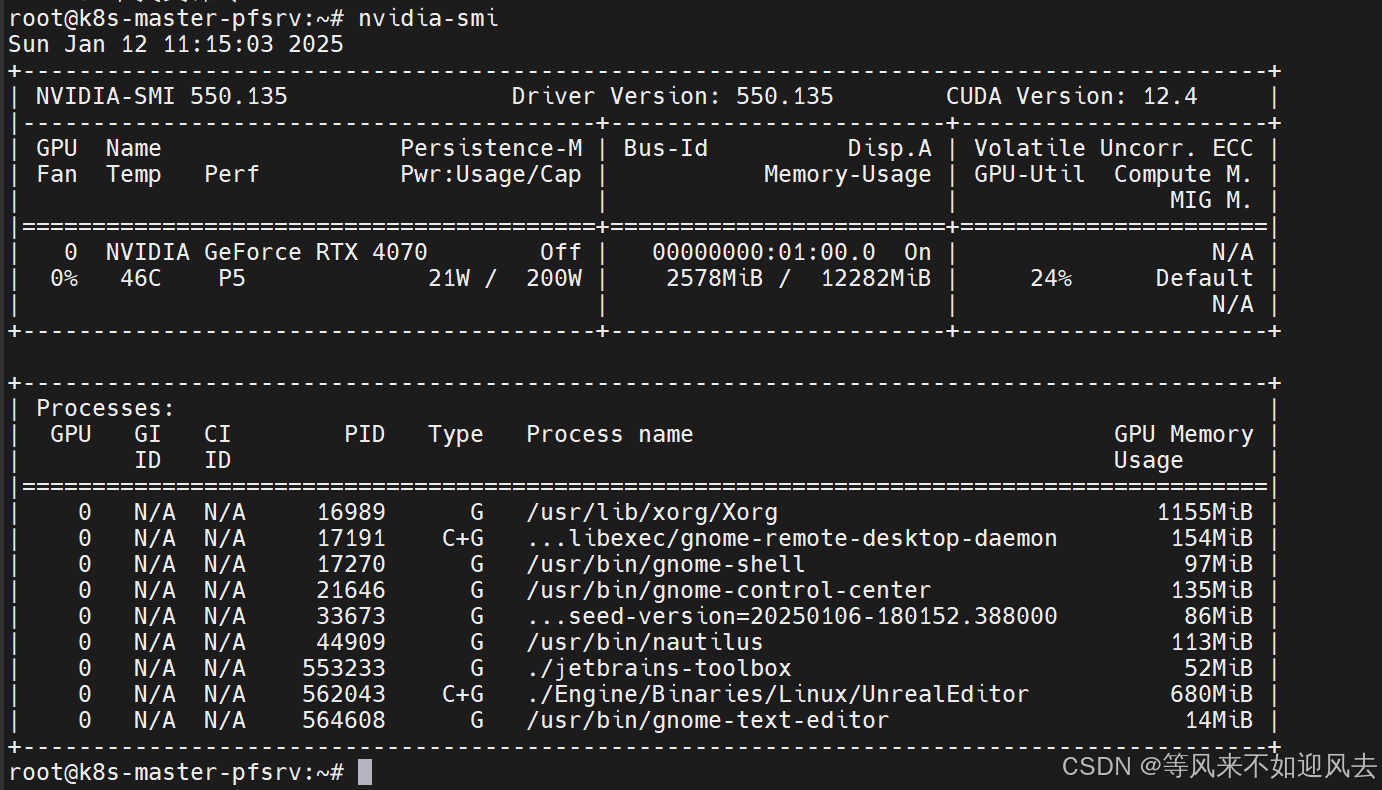The image size is (1382, 790).
Task: Select PID 44909
Action: coord(351,642)
